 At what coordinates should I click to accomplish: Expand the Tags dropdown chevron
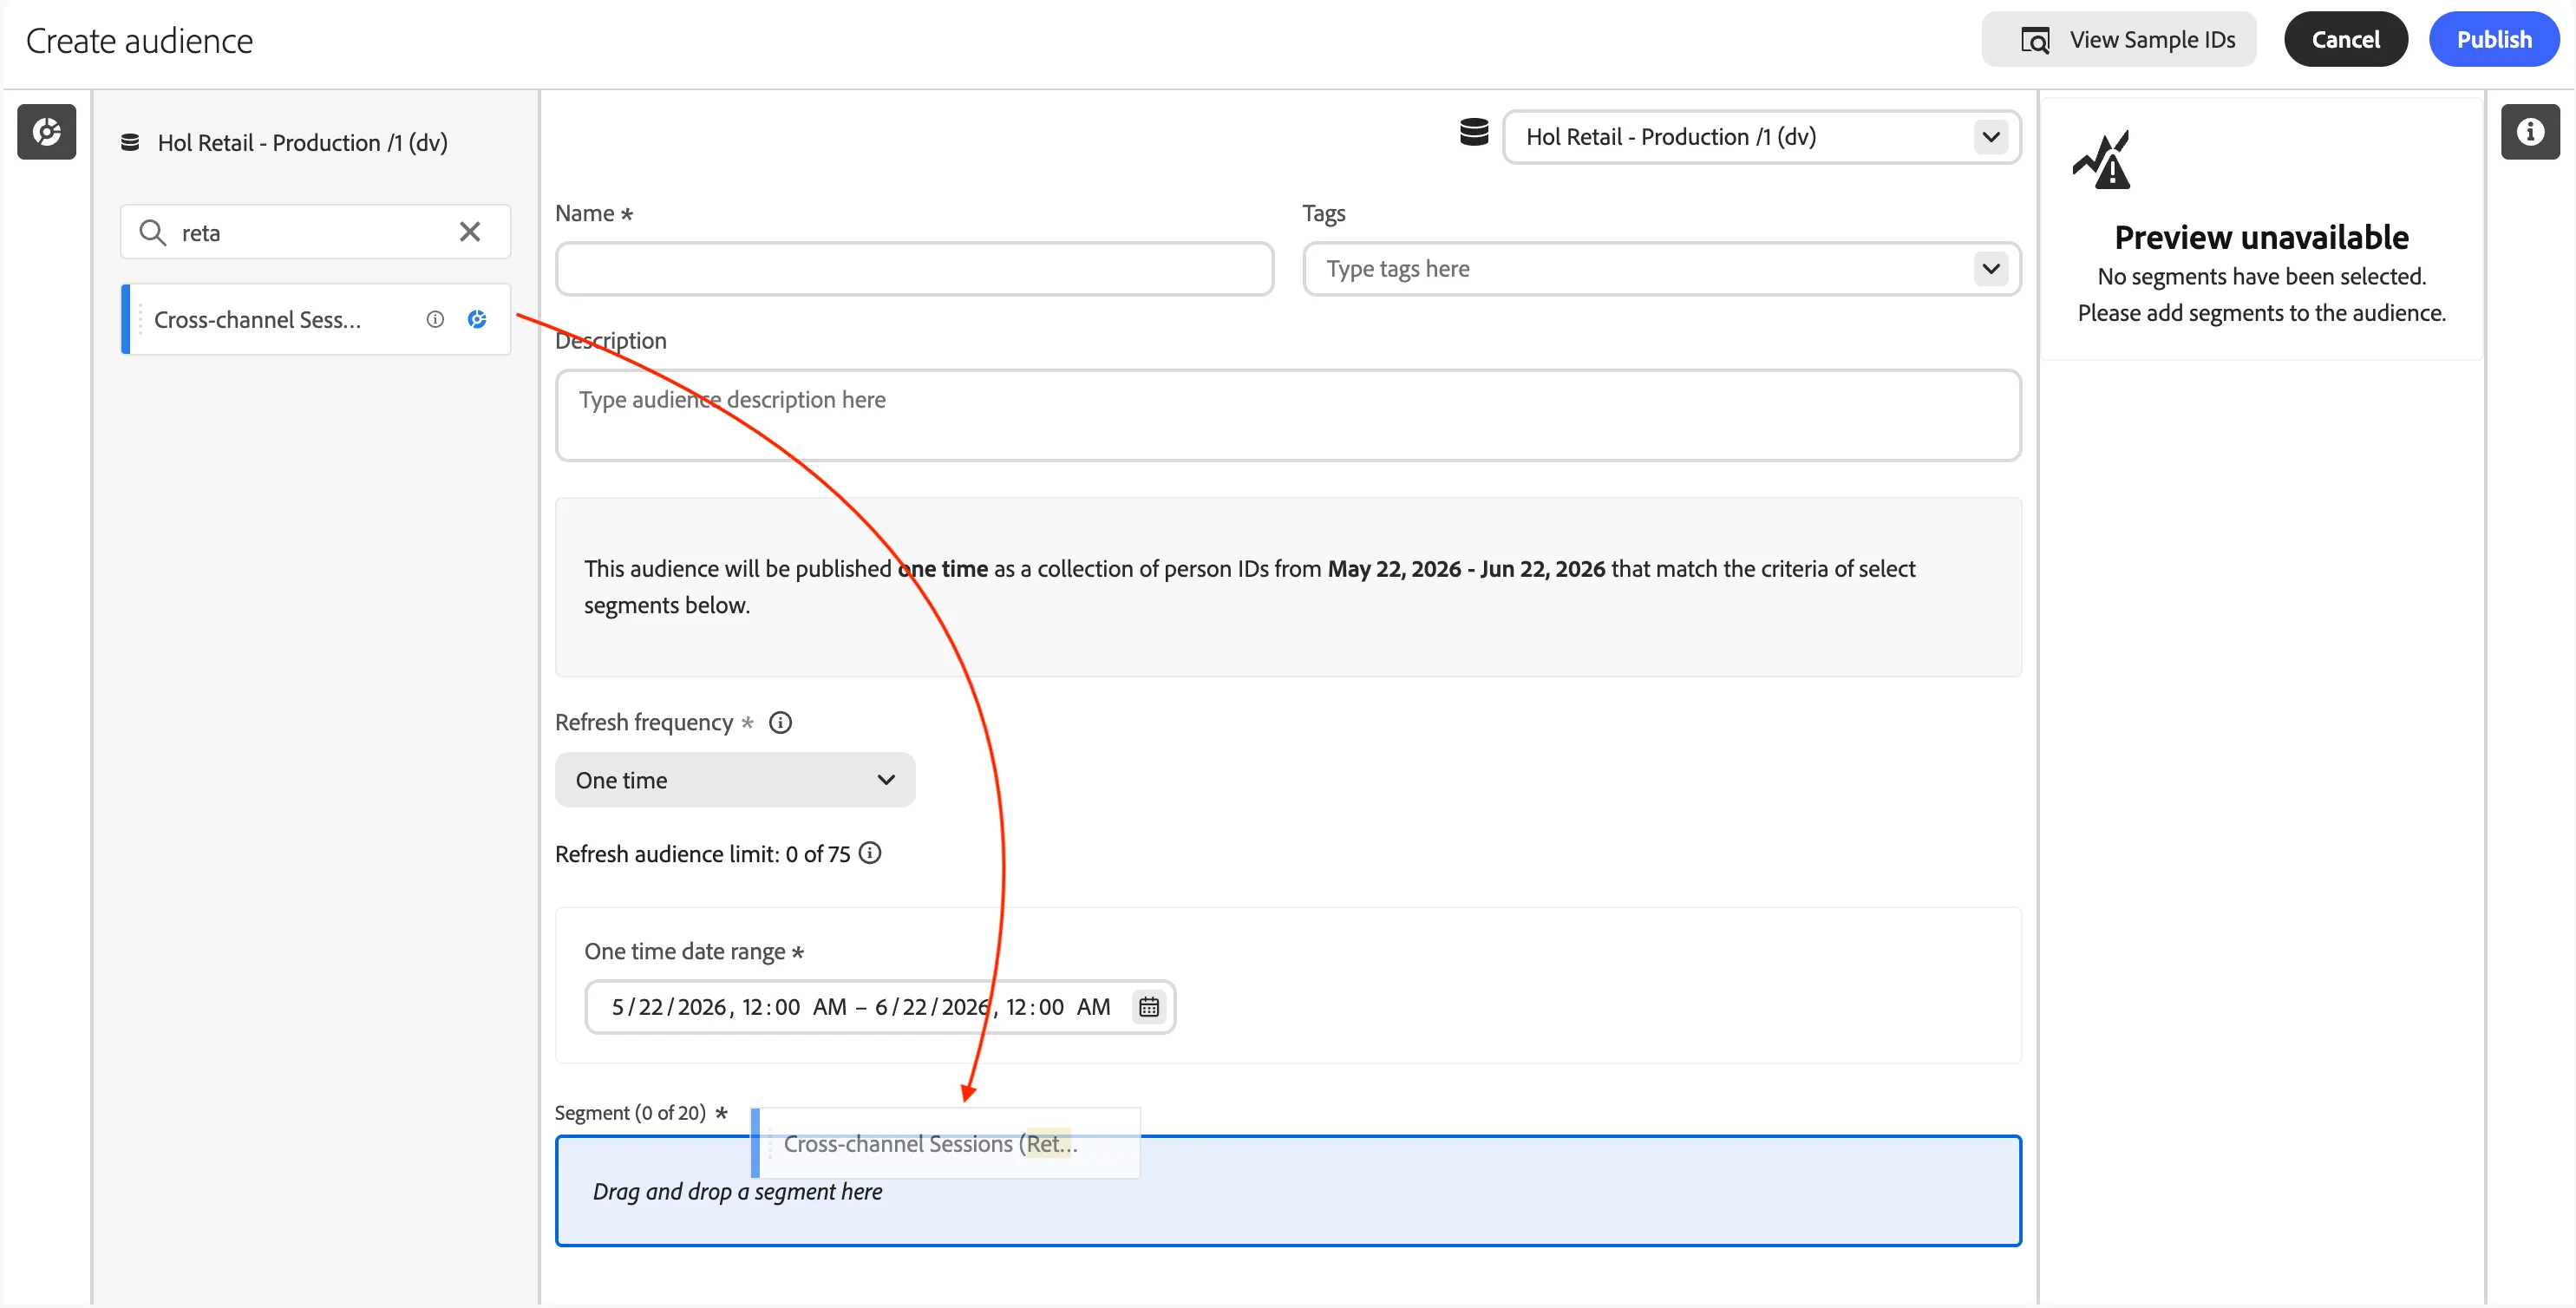pyautogui.click(x=1991, y=268)
